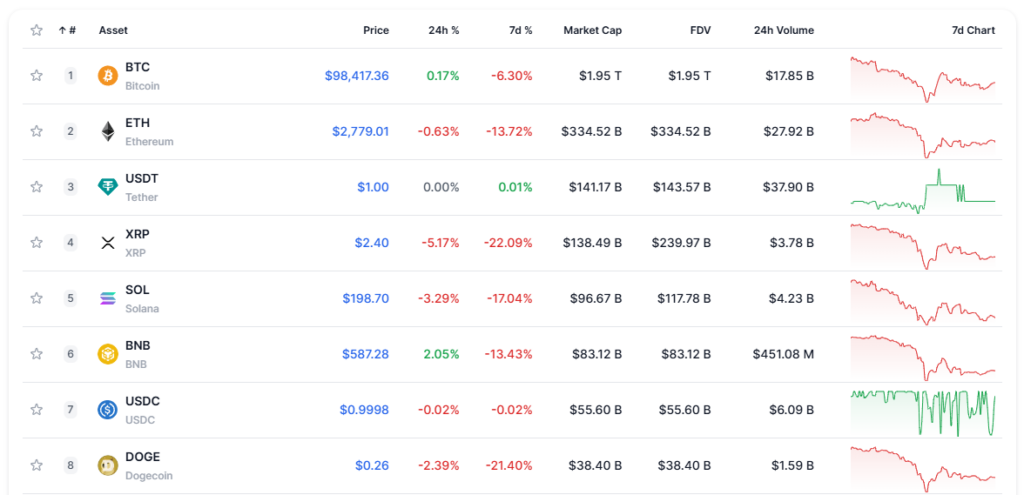
Task: Click the 2.05% 24h change value
Action: tap(443, 354)
